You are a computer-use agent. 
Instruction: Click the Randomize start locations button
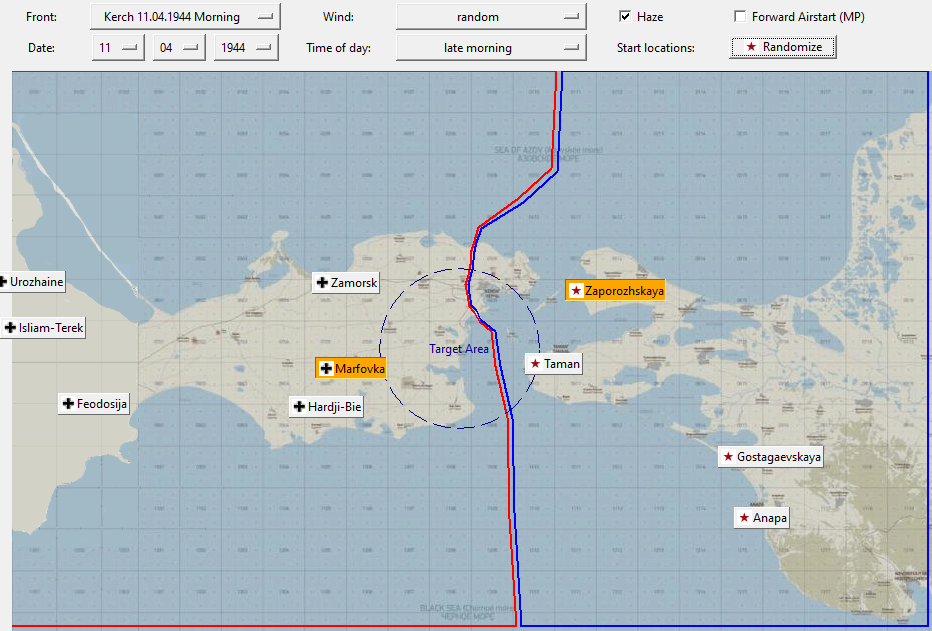pos(783,46)
